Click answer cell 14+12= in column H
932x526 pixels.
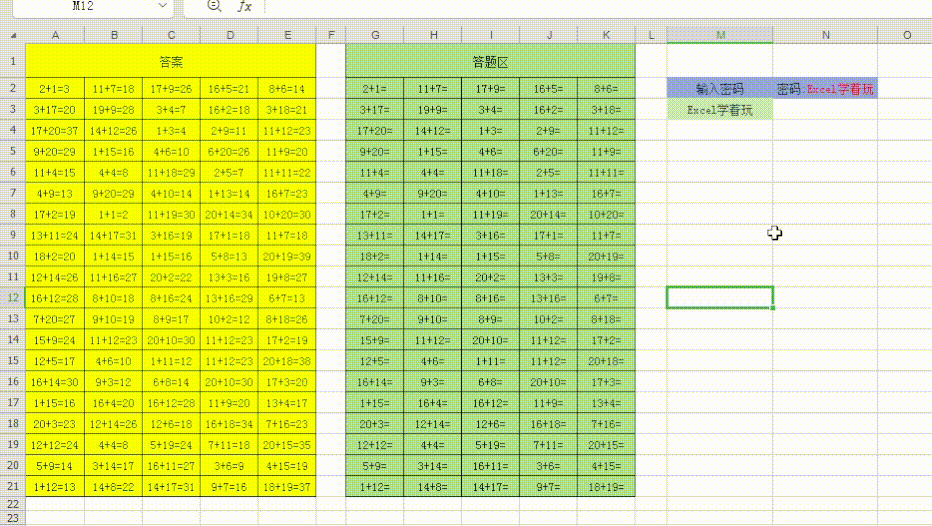pos(433,131)
